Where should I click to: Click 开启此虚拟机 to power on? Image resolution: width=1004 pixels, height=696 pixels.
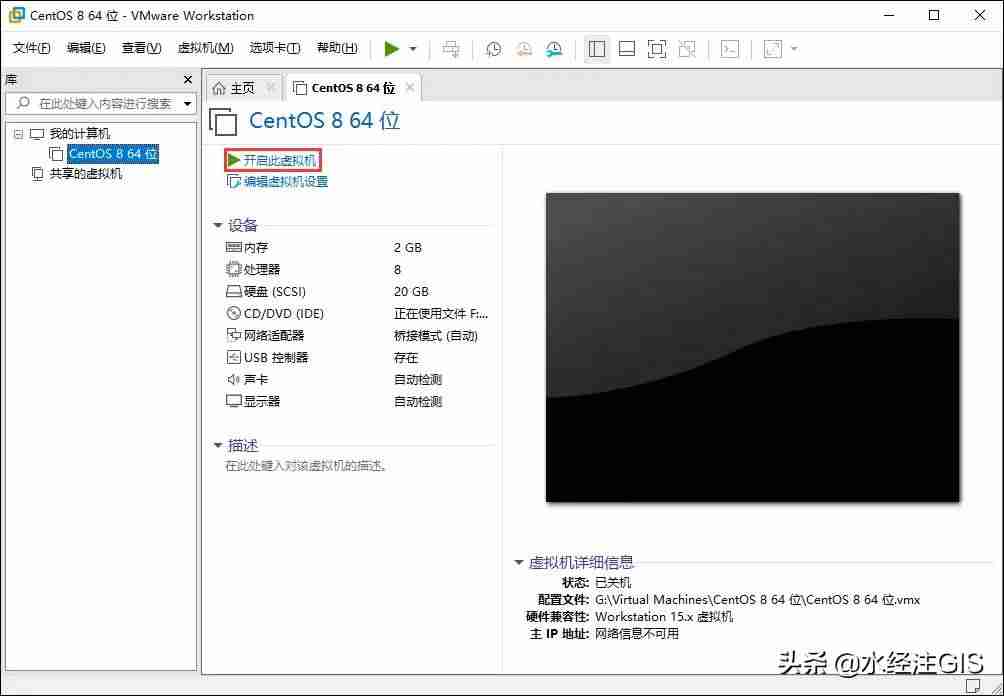click(272, 160)
